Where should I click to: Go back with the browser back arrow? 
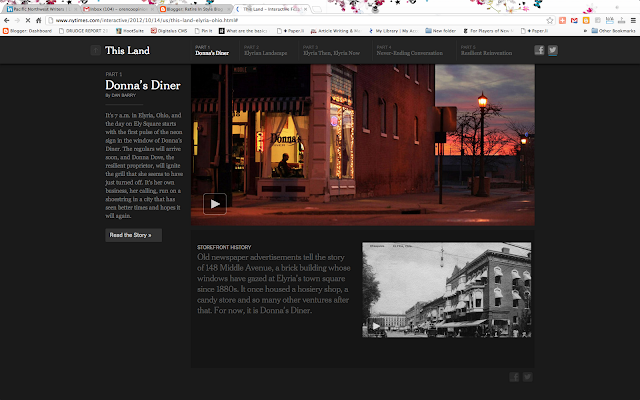(7, 20)
